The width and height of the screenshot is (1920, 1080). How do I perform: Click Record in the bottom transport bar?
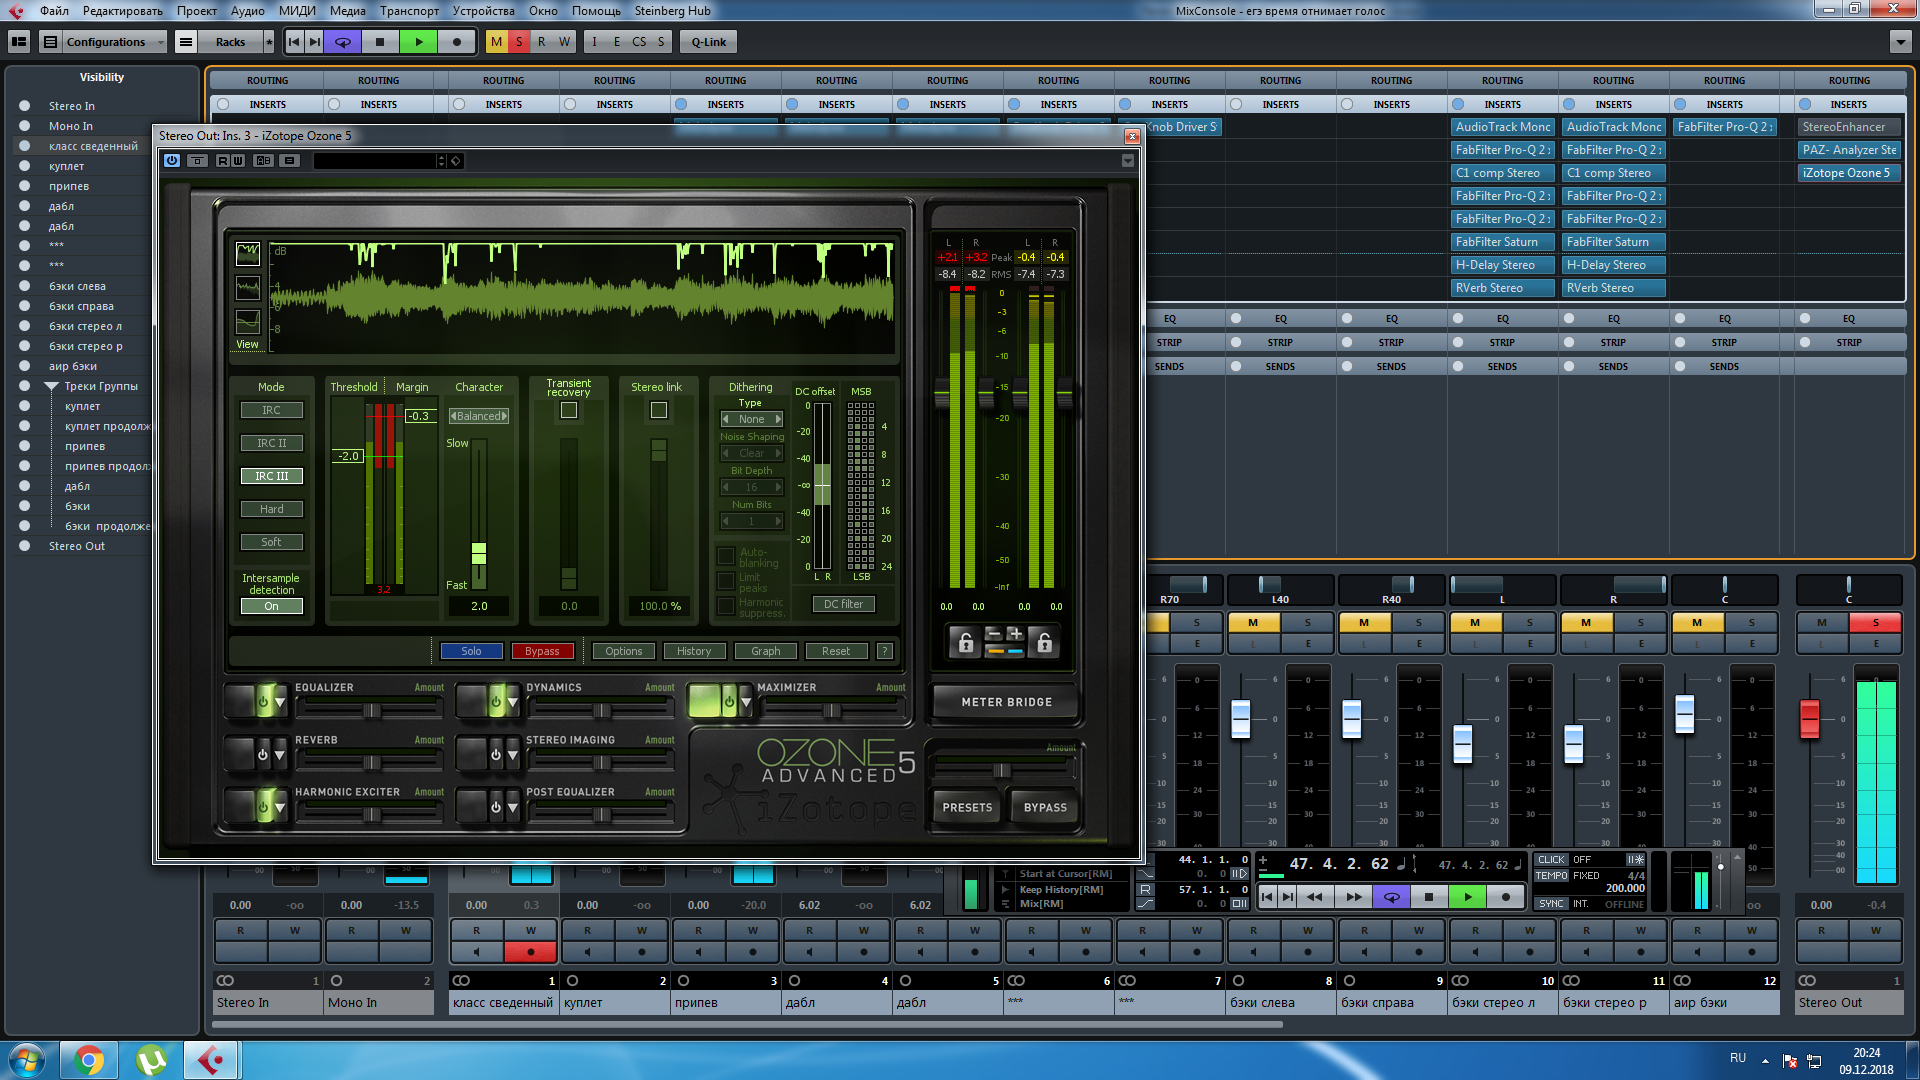click(1505, 897)
